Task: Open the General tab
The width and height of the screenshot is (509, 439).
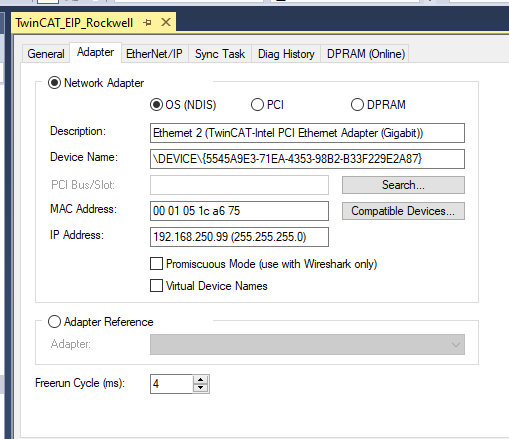Action: coord(46,54)
